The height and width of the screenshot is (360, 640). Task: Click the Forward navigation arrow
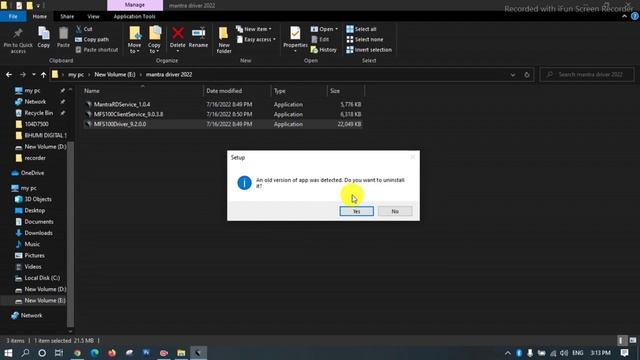pyautogui.click(x=23, y=75)
